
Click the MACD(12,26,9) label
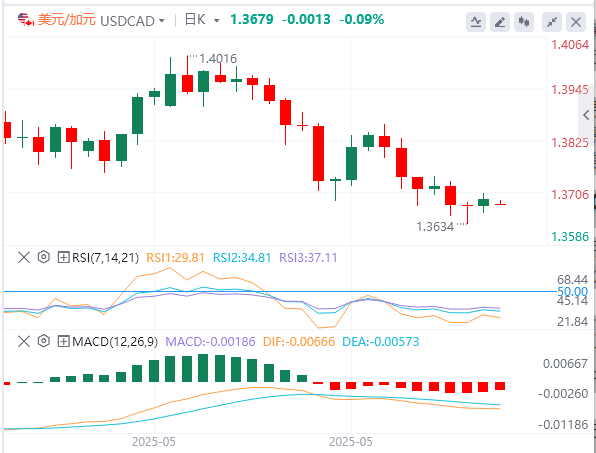(115, 341)
